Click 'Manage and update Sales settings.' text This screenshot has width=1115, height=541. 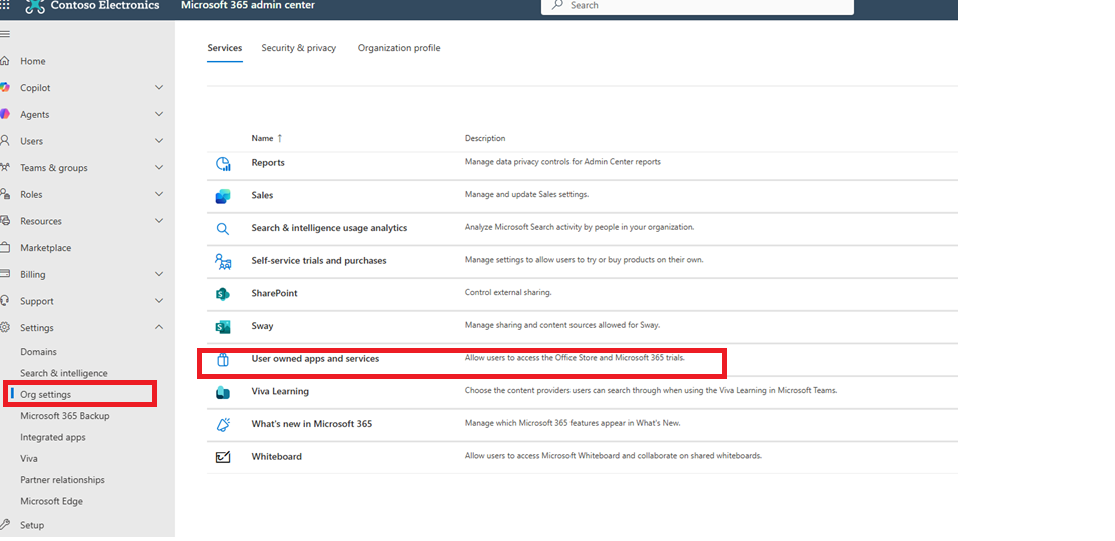click(x=527, y=194)
